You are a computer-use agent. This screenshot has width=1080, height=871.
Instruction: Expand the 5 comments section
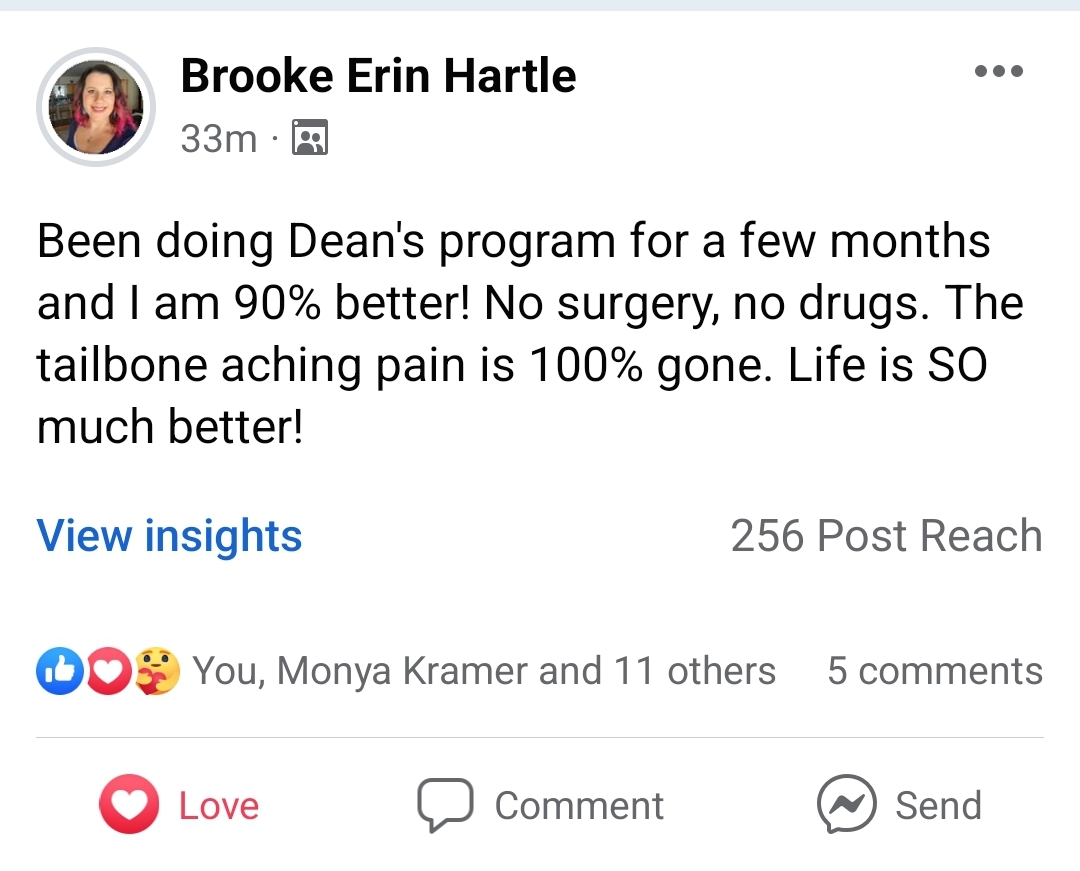934,670
